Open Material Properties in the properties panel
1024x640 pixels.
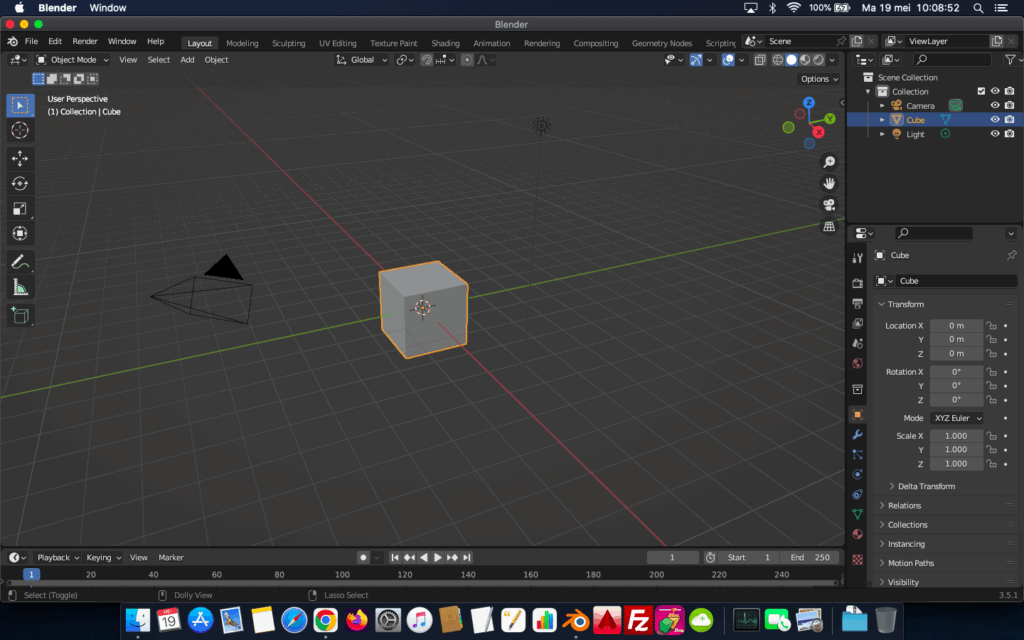tap(857, 535)
